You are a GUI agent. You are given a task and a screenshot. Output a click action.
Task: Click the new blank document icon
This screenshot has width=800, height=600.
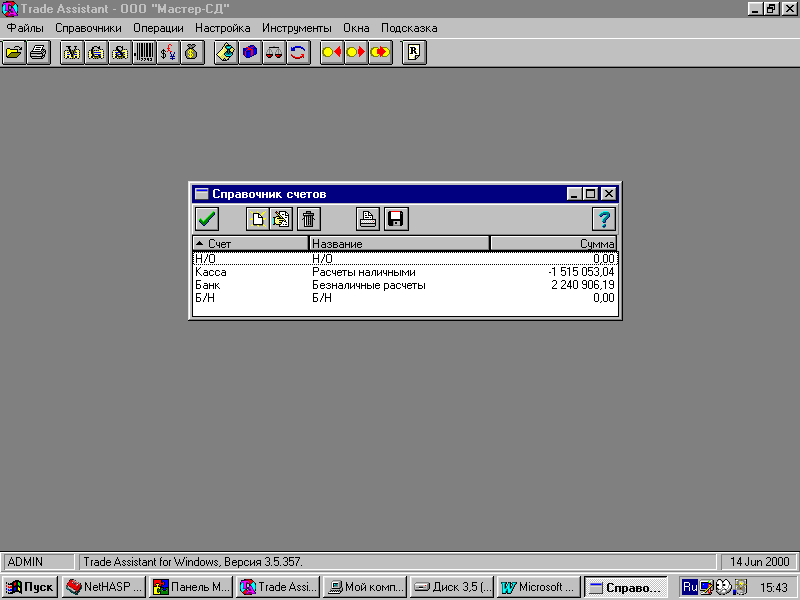click(257, 219)
